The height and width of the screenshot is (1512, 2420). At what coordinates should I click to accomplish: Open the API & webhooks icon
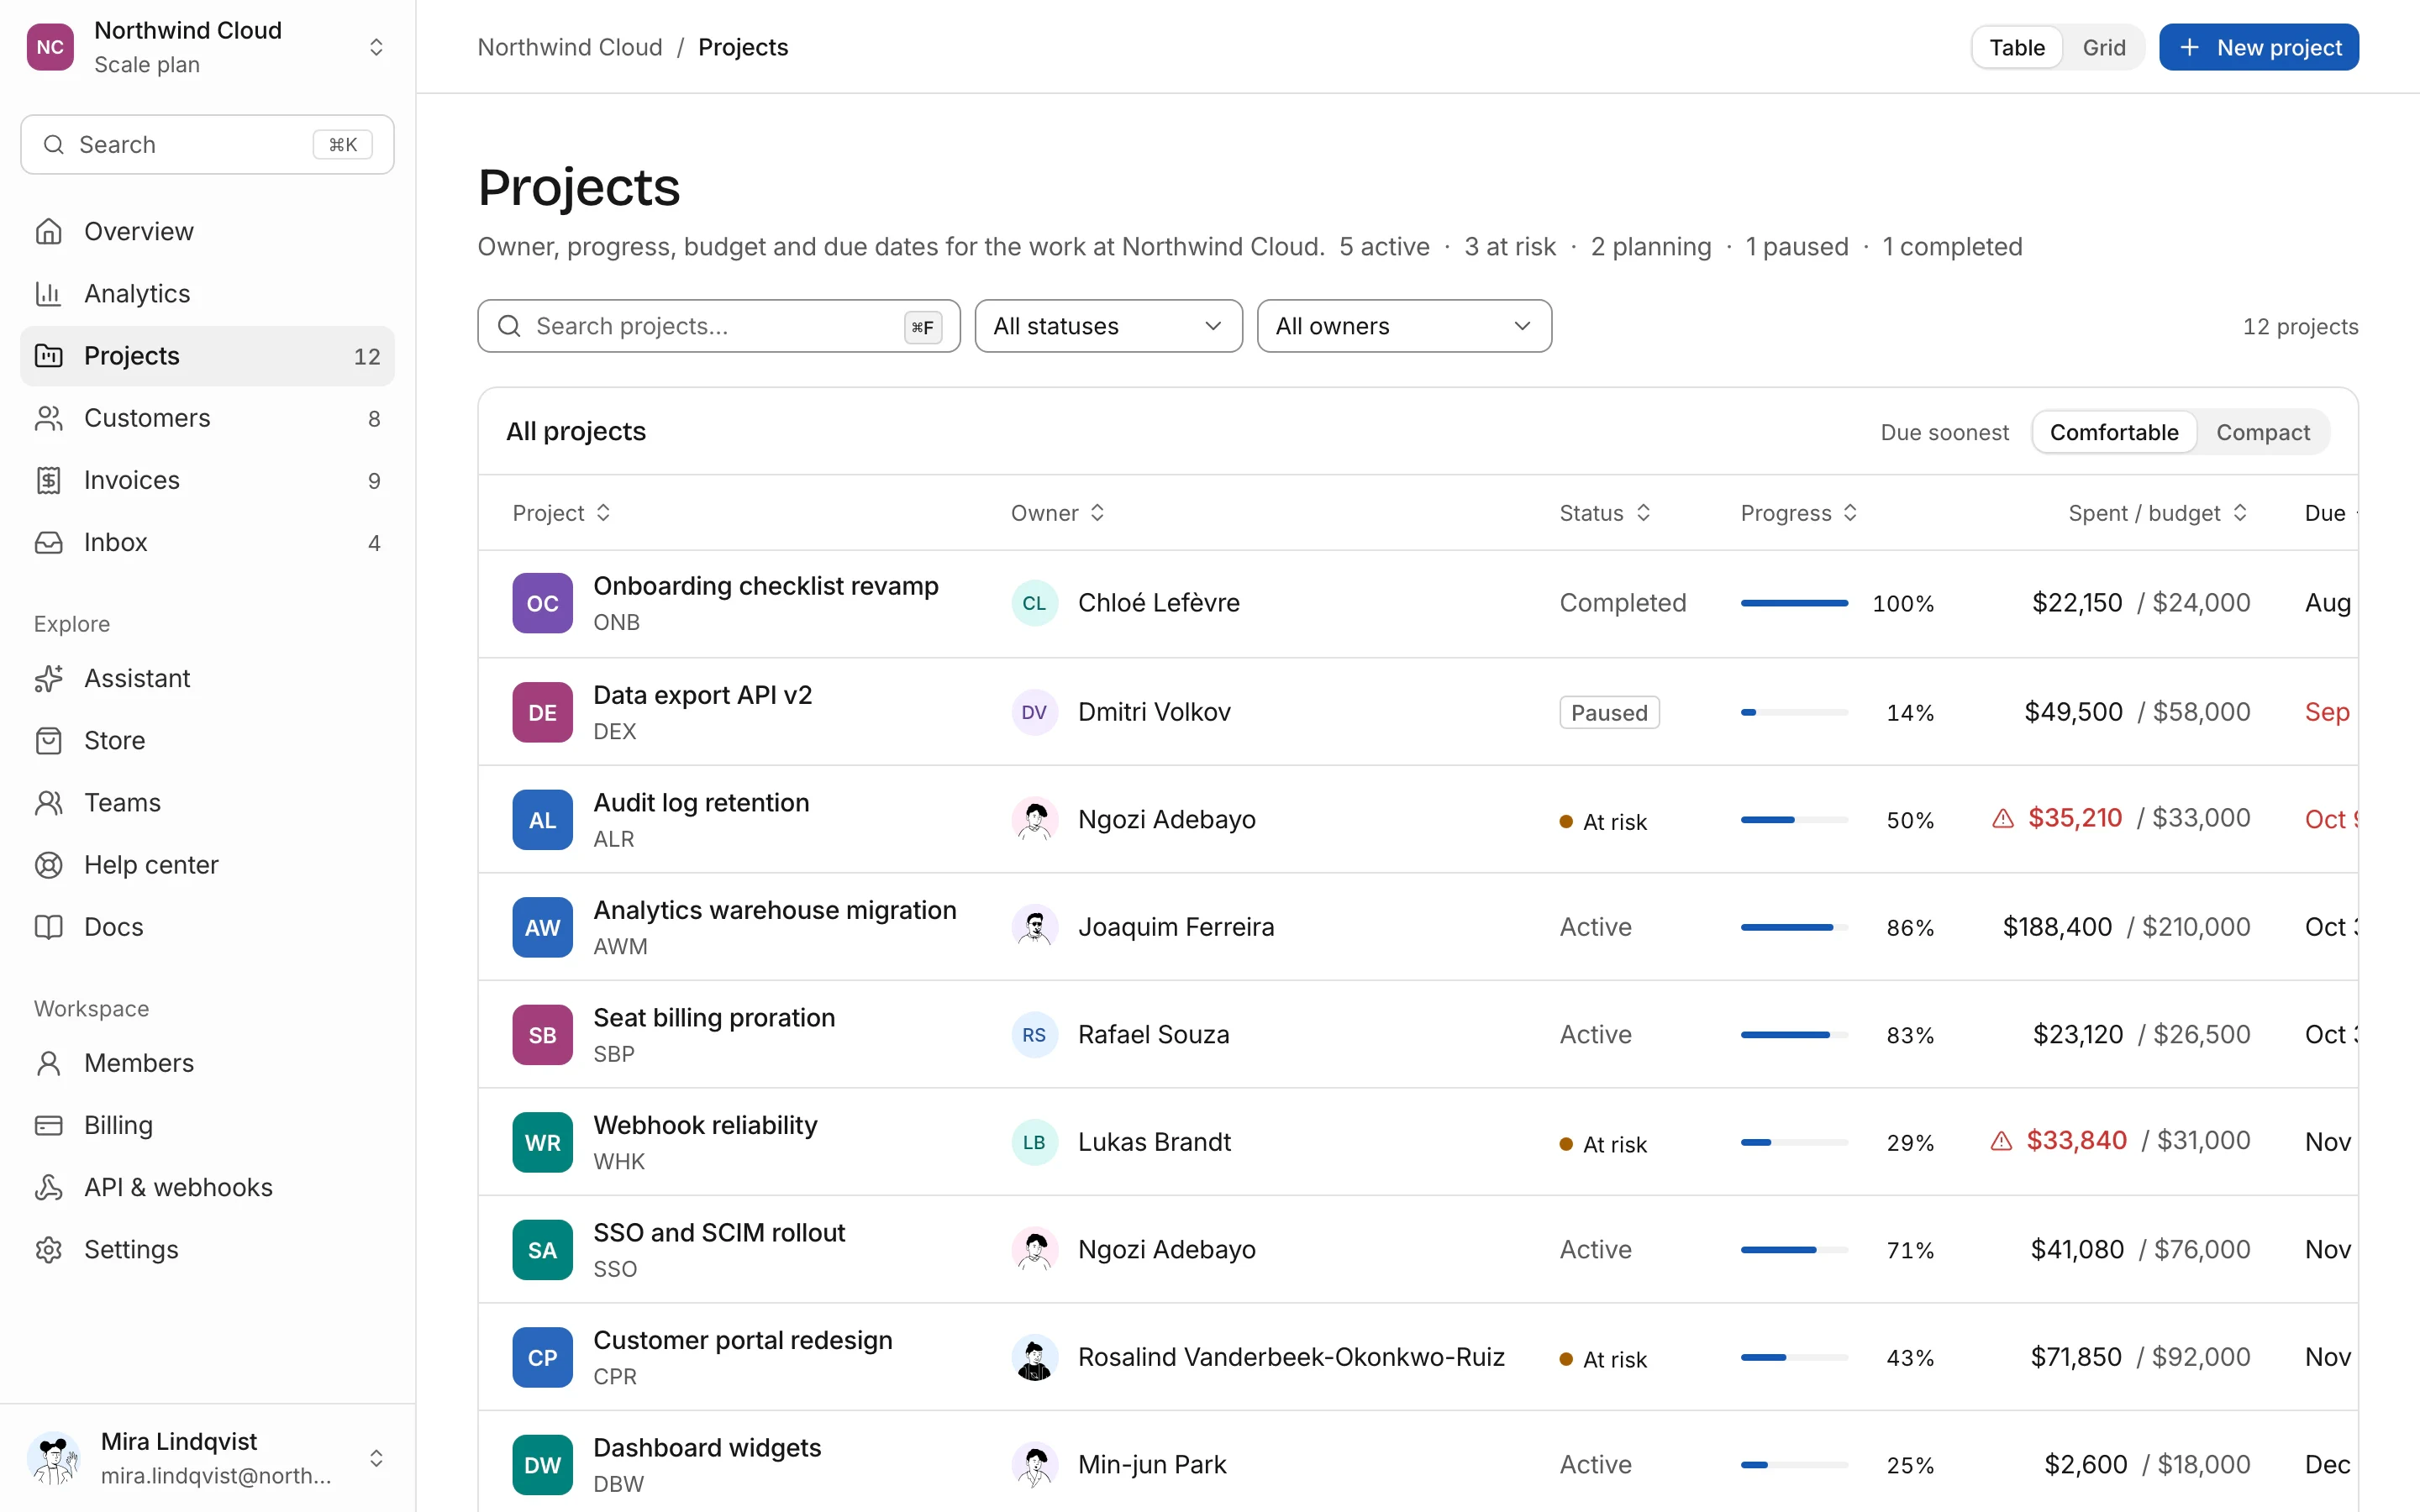pyautogui.click(x=48, y=1187)
